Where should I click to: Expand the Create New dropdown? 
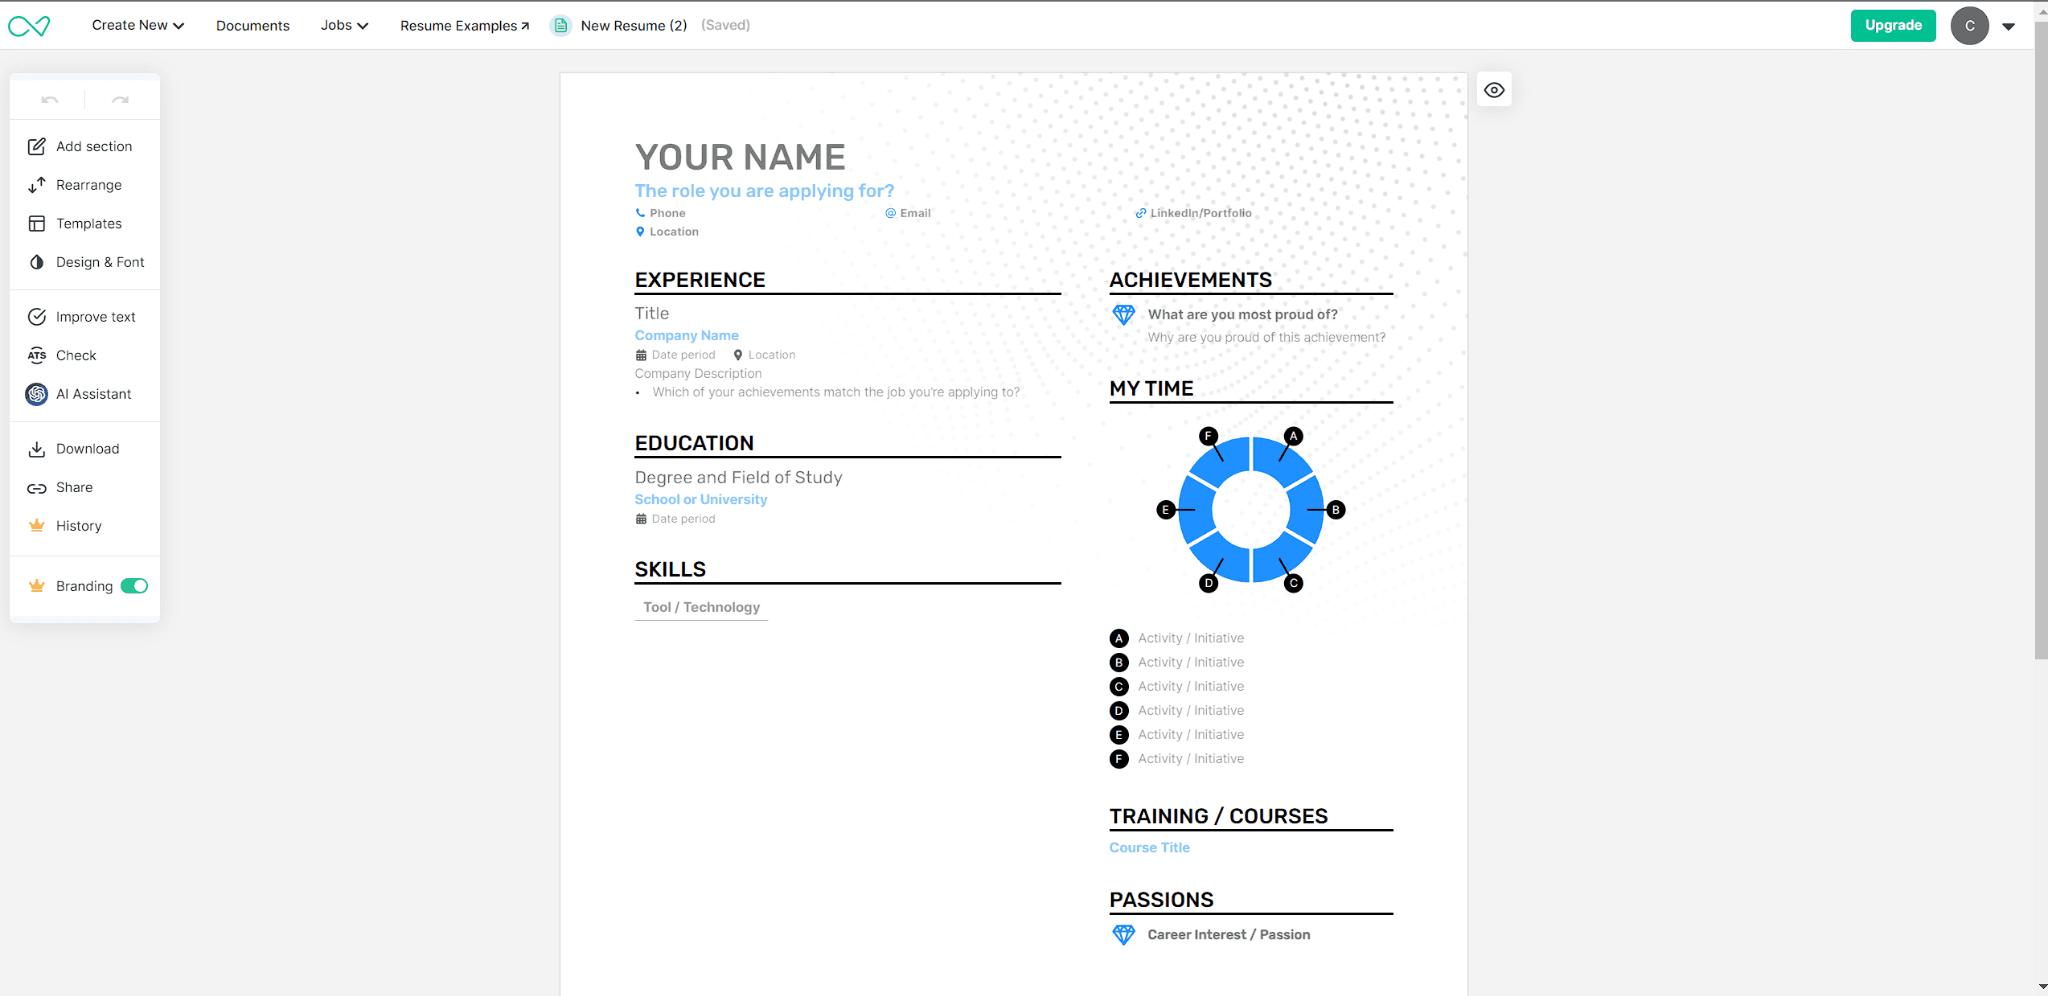(x=137, y=26)
